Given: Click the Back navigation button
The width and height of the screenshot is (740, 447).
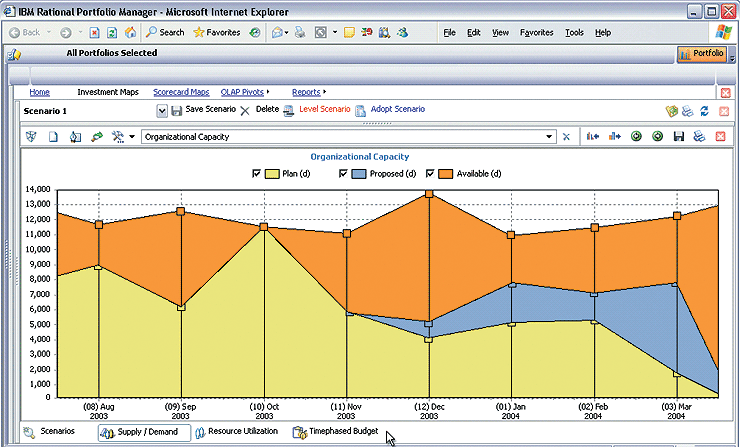Looking at the screenshot, I should (x=25, y=32).
